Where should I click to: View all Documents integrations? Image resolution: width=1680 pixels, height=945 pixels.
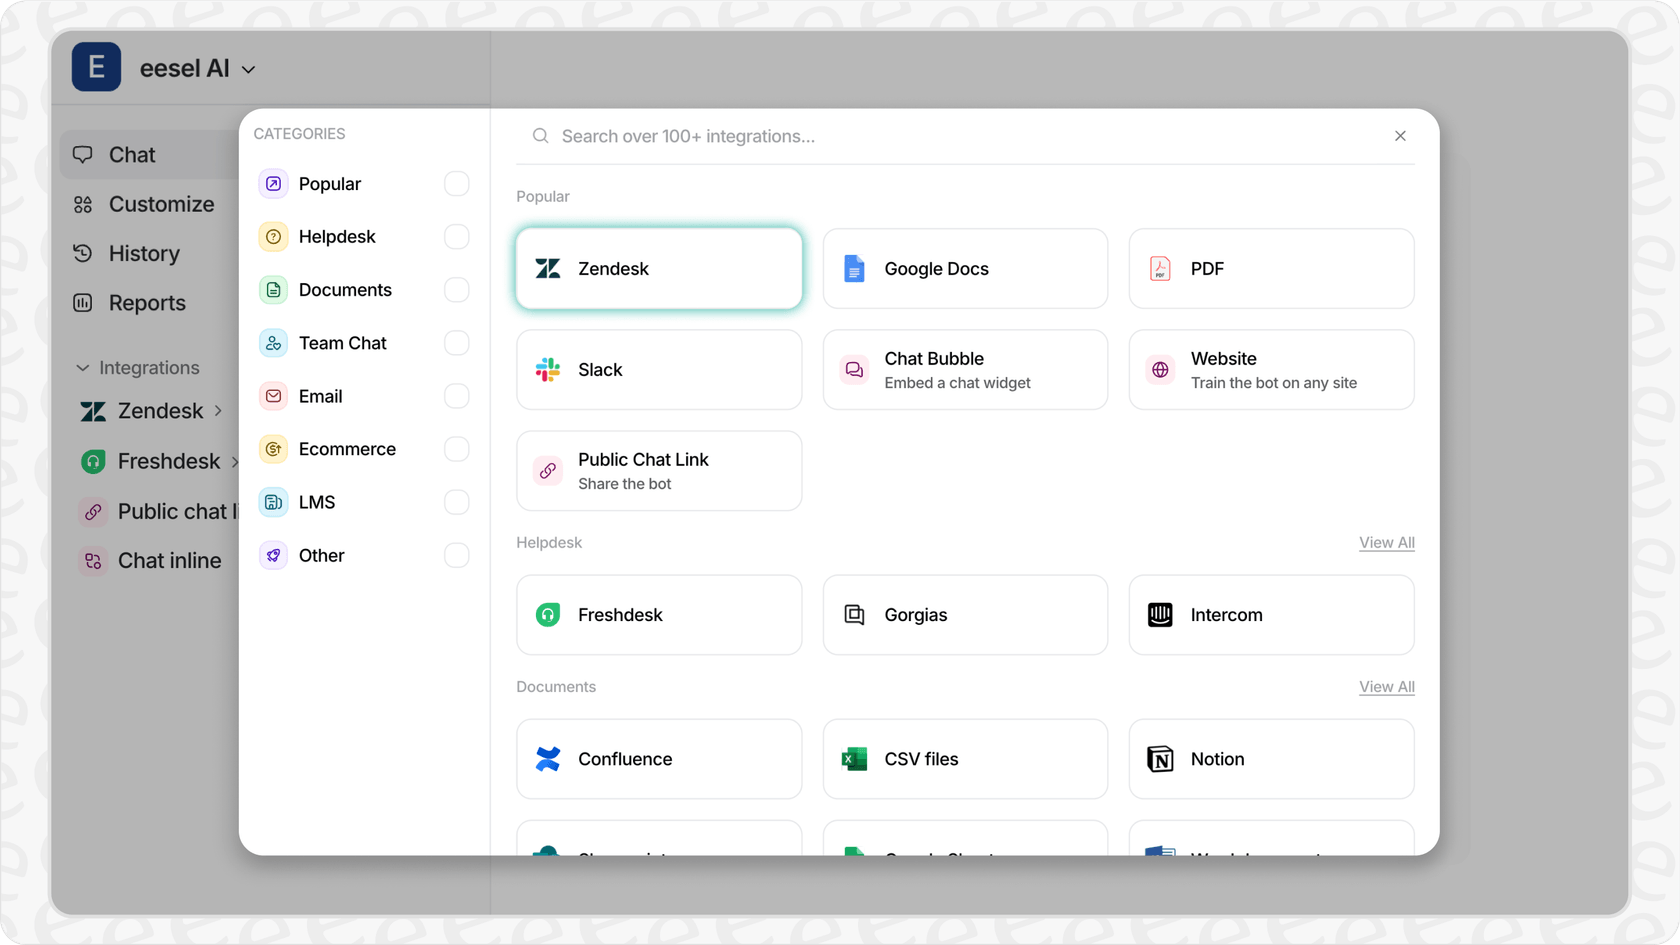click(x=1386, y=686)
